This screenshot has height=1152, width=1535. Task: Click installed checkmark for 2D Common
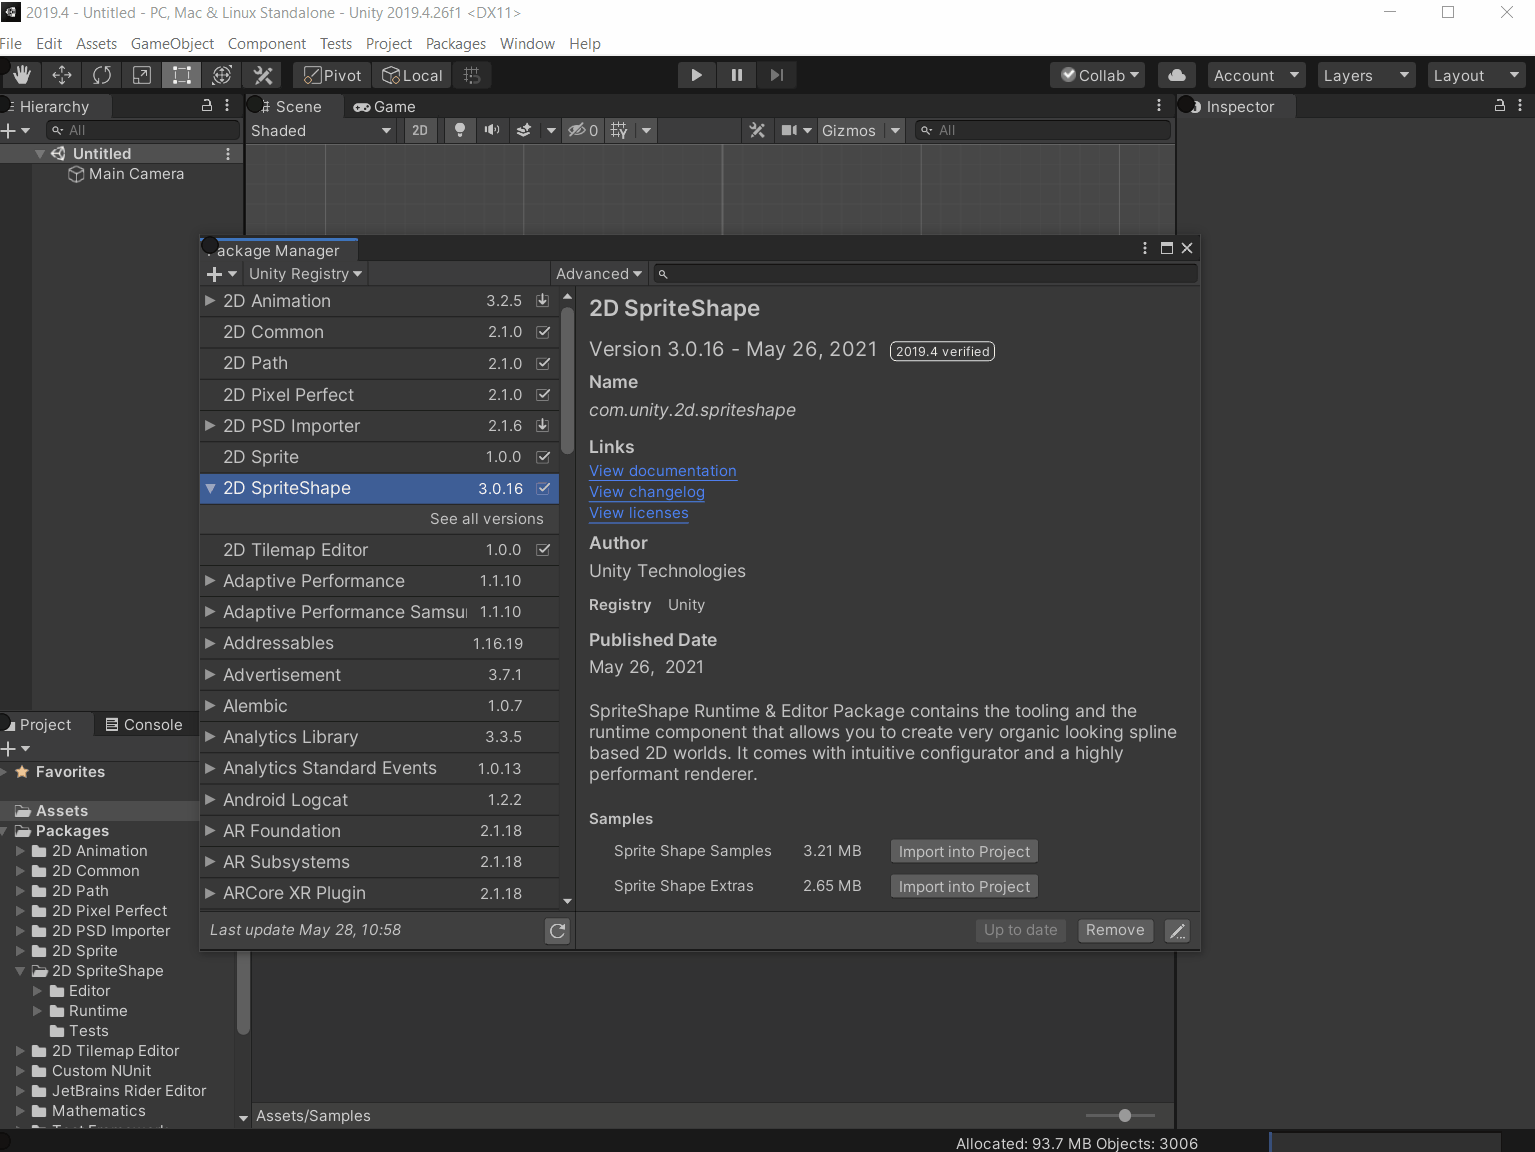[x=543, y=332]
